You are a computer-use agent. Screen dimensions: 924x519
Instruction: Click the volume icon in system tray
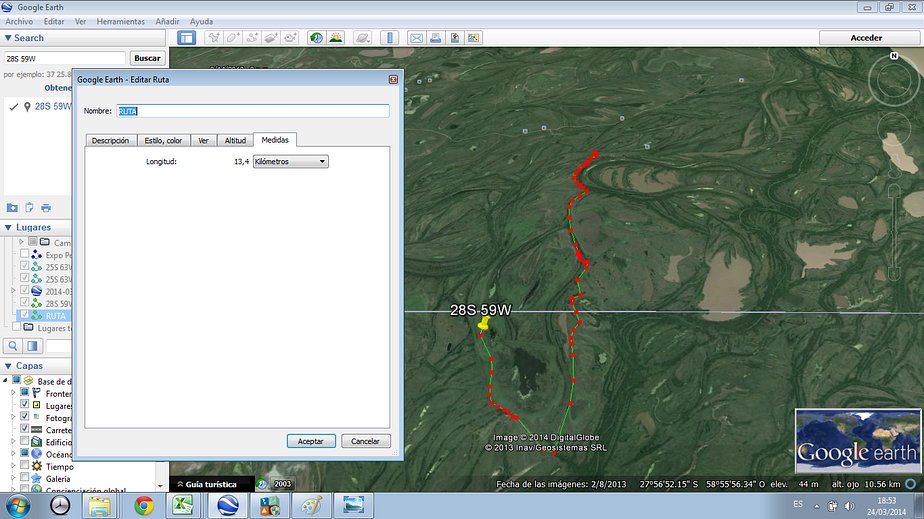849,505
